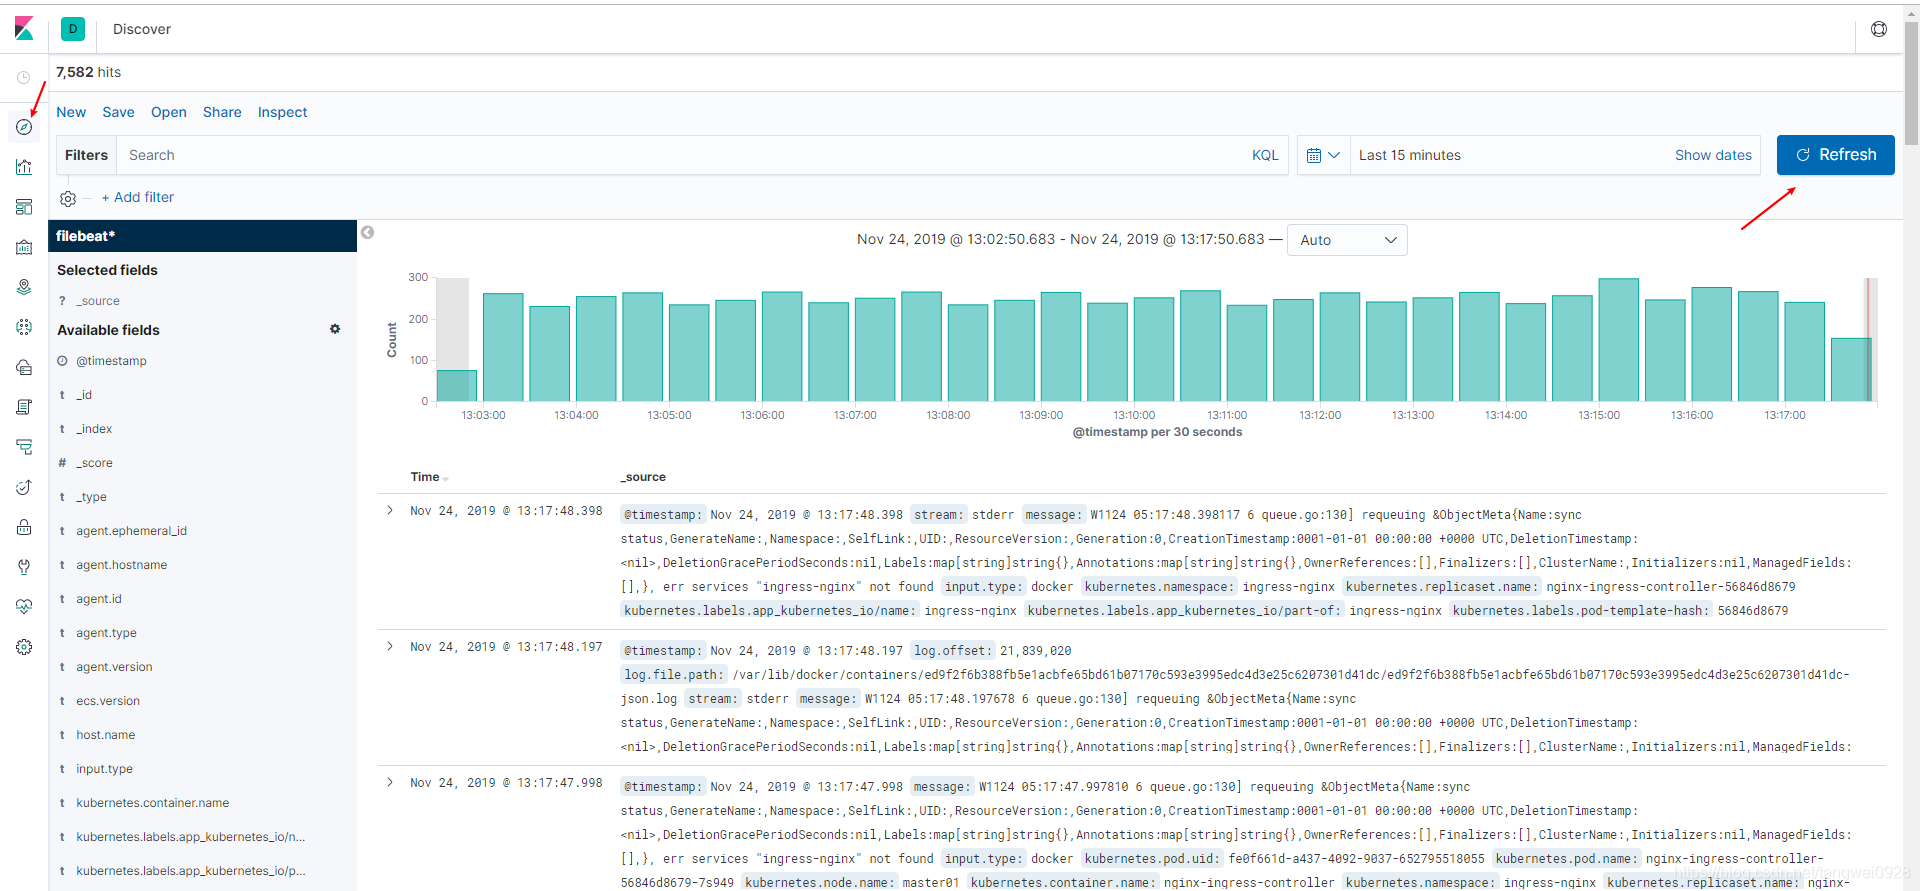Screen dimensions: 1920x891
Task: Click Open in the top menu
Action: tap(169, 112)
